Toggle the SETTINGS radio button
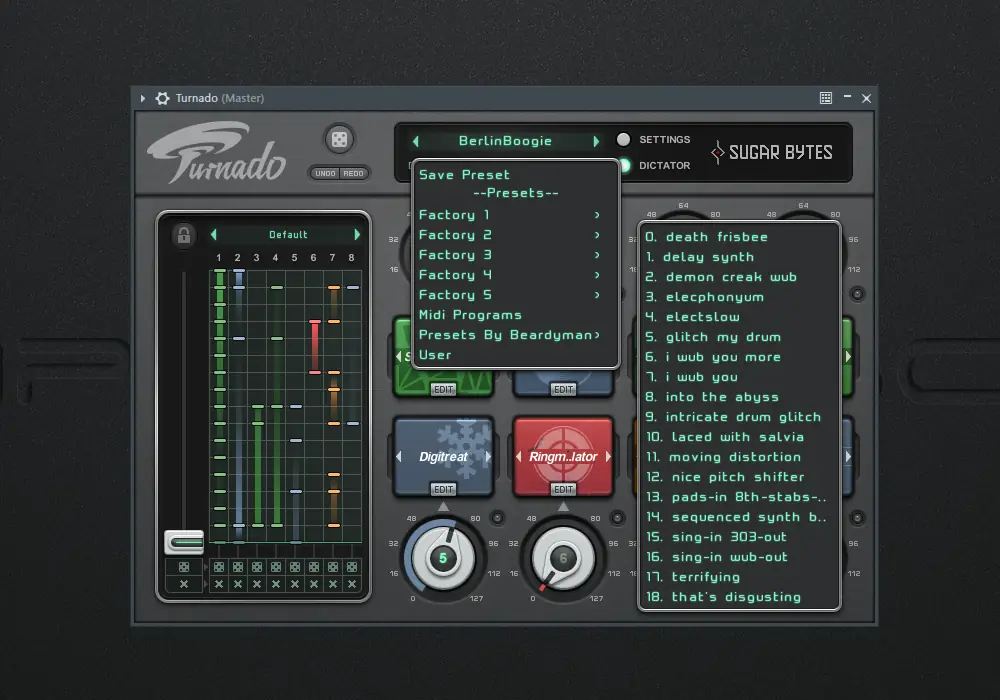Screen dimensions: 1000x700 623,140
